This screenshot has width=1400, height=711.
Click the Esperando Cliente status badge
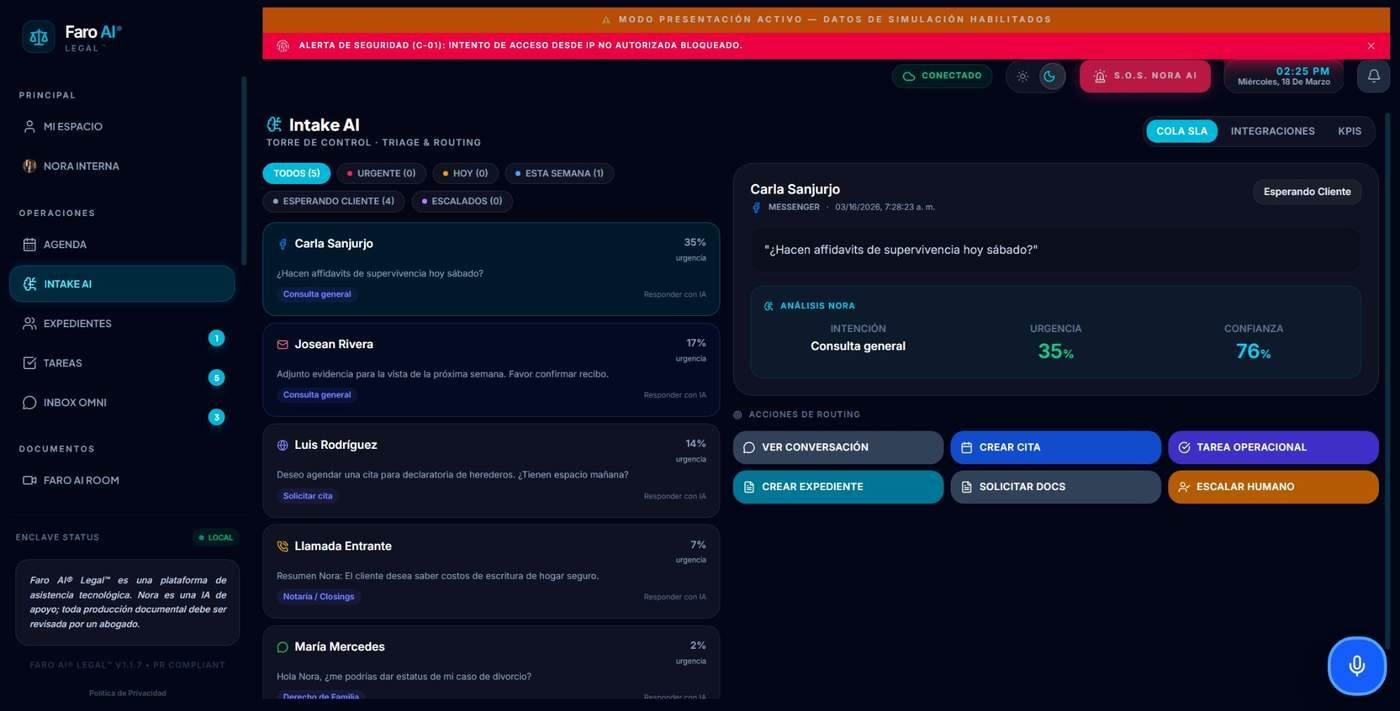click(x=1306, y=192)
